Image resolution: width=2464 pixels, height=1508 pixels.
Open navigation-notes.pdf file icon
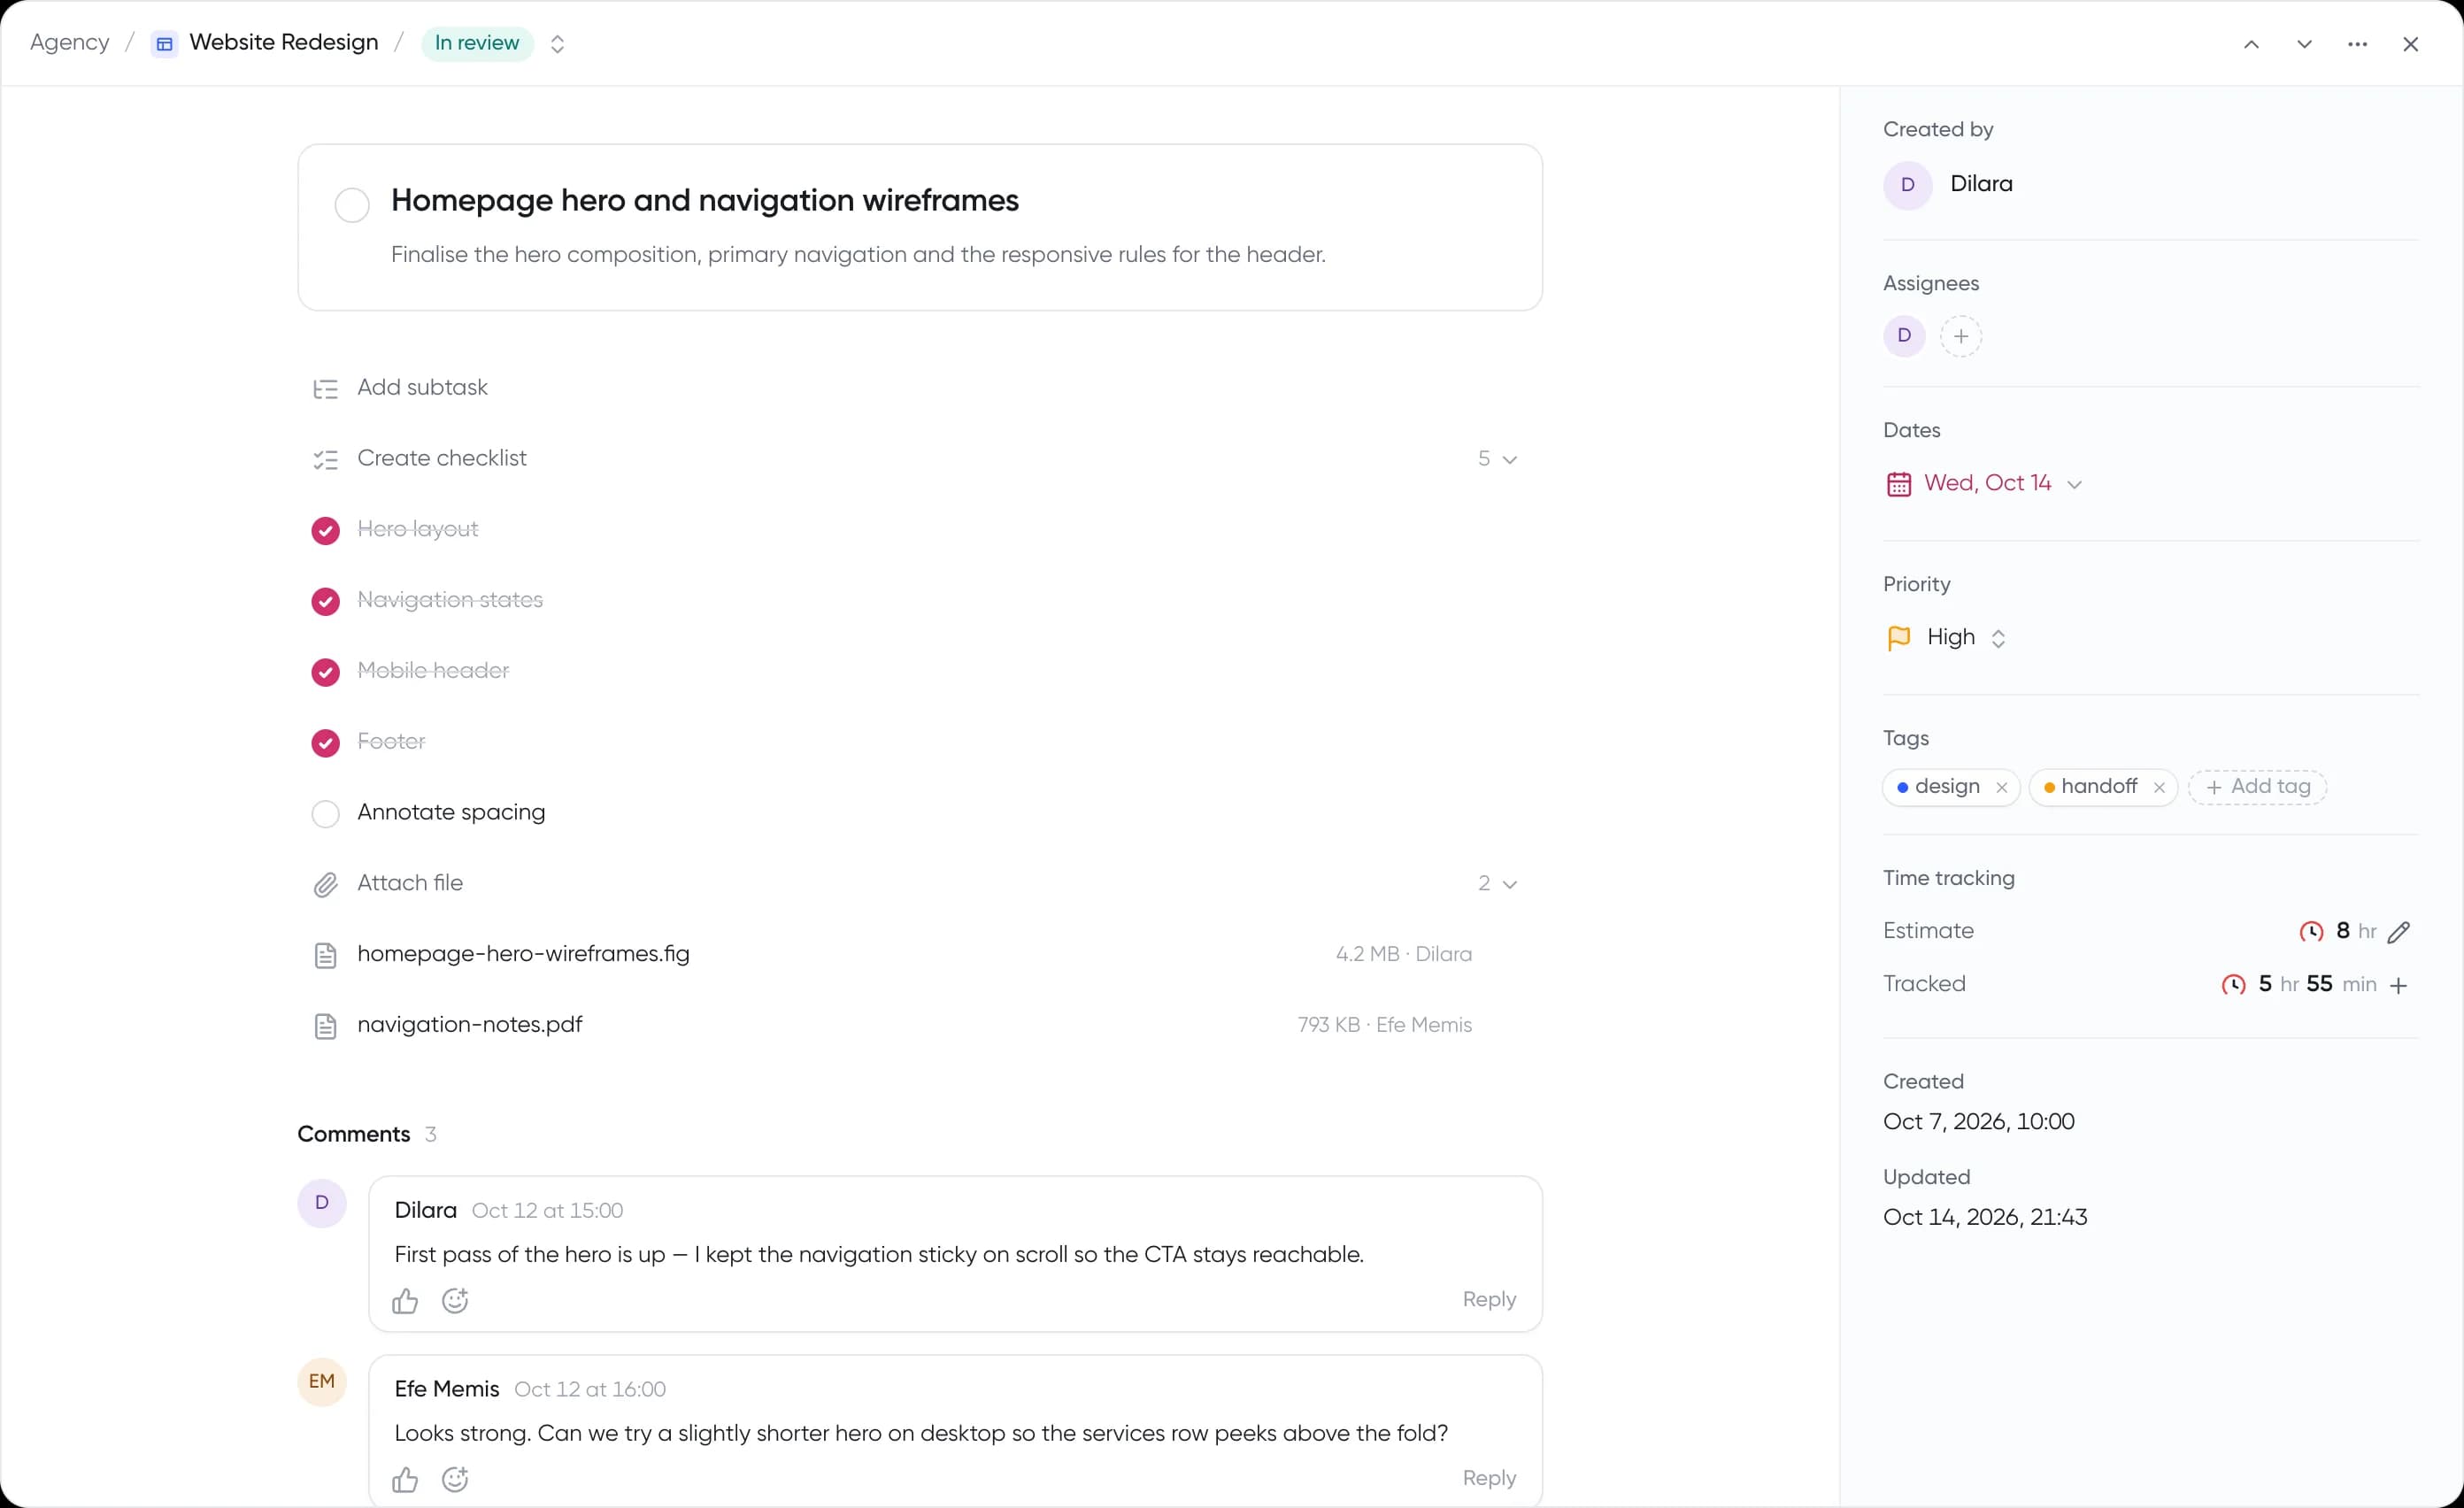[x=325, y=1027]
